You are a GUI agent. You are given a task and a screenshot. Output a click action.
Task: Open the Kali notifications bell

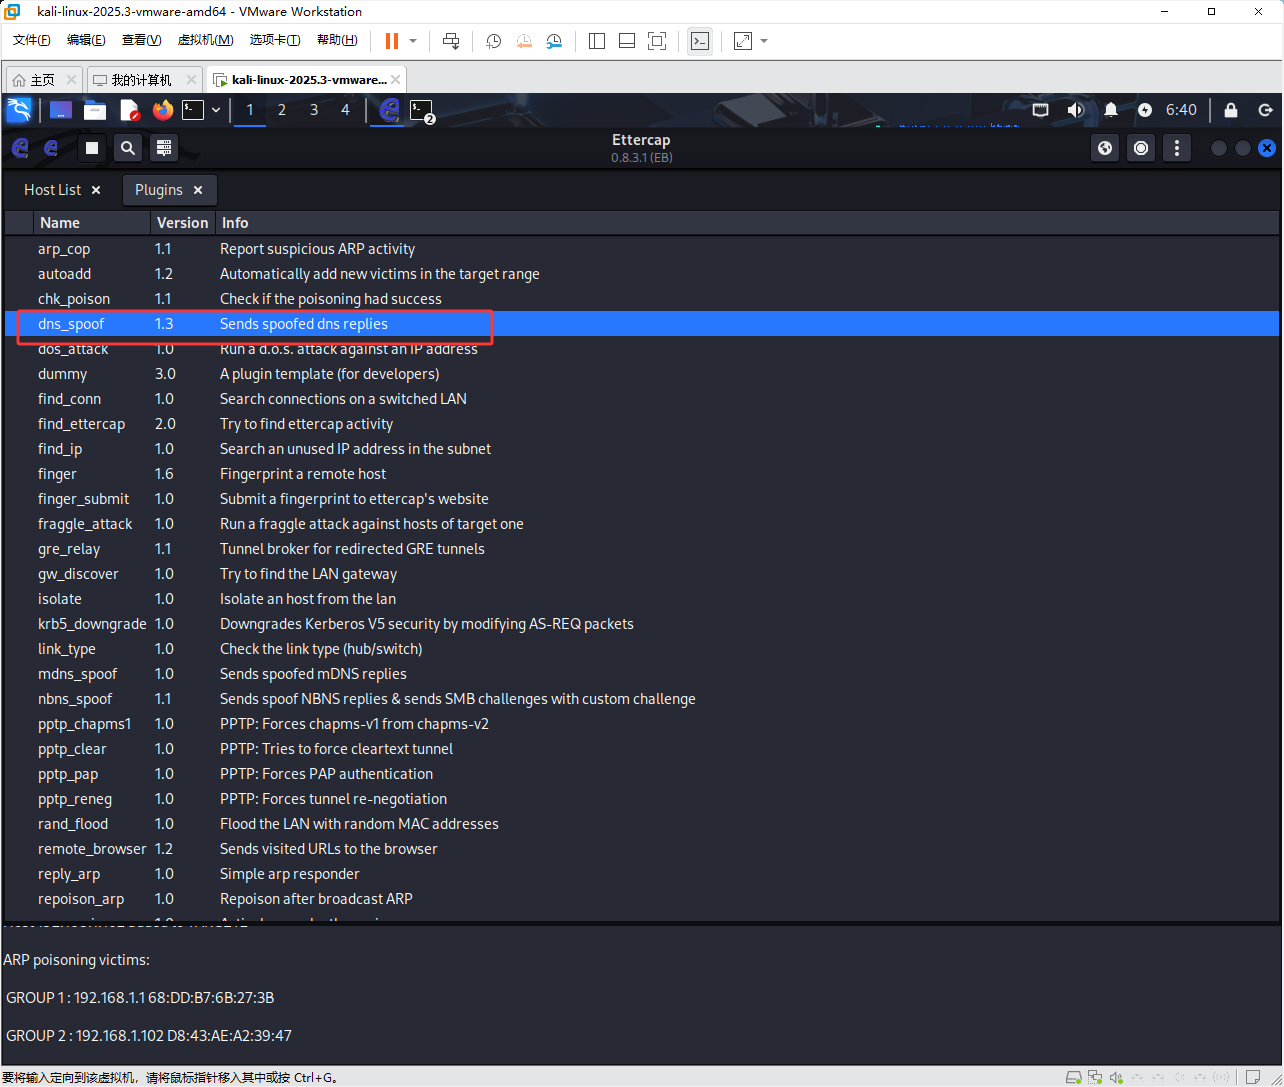click(x=1111, y=110)
